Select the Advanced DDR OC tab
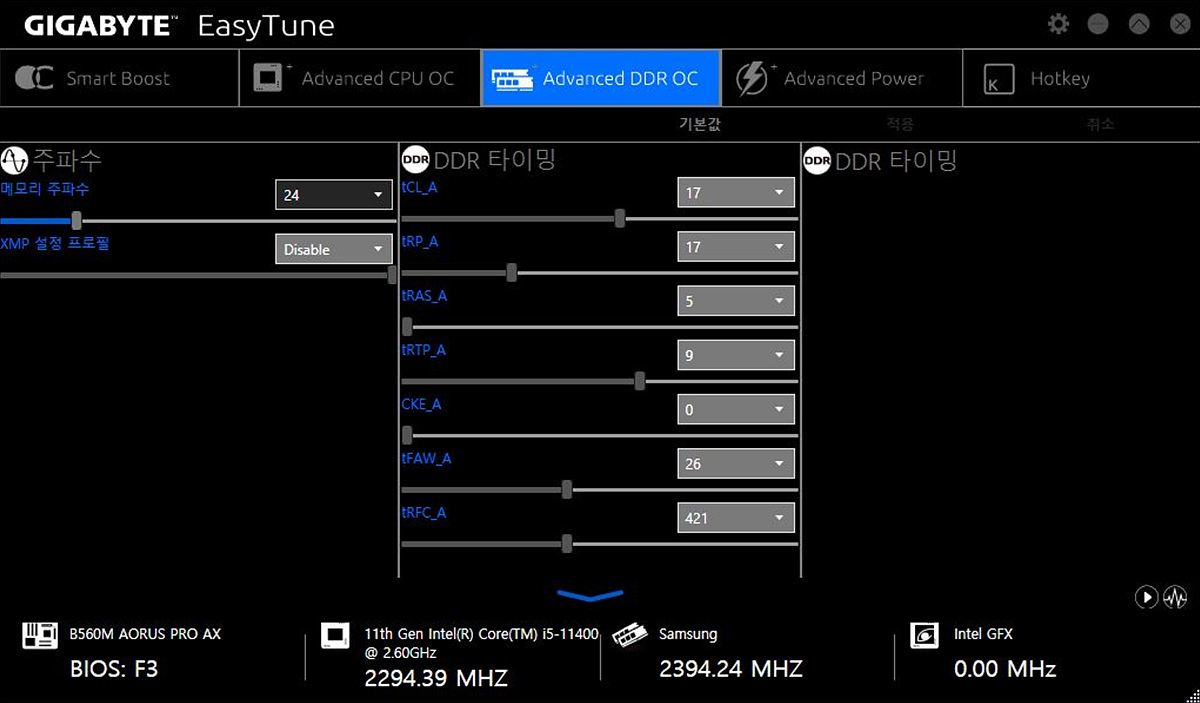The width and height of the screenshot is (1200, 703). [600, 78]
